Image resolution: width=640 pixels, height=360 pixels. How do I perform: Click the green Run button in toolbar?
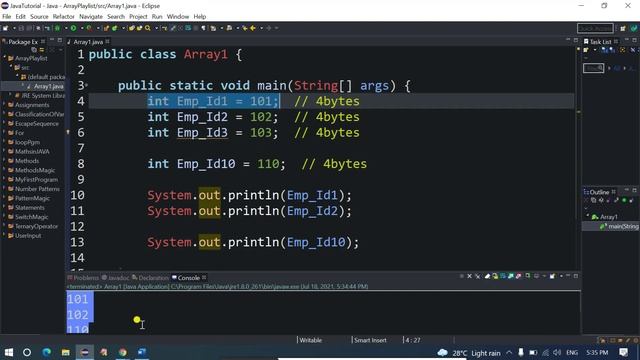coord(73,28)
